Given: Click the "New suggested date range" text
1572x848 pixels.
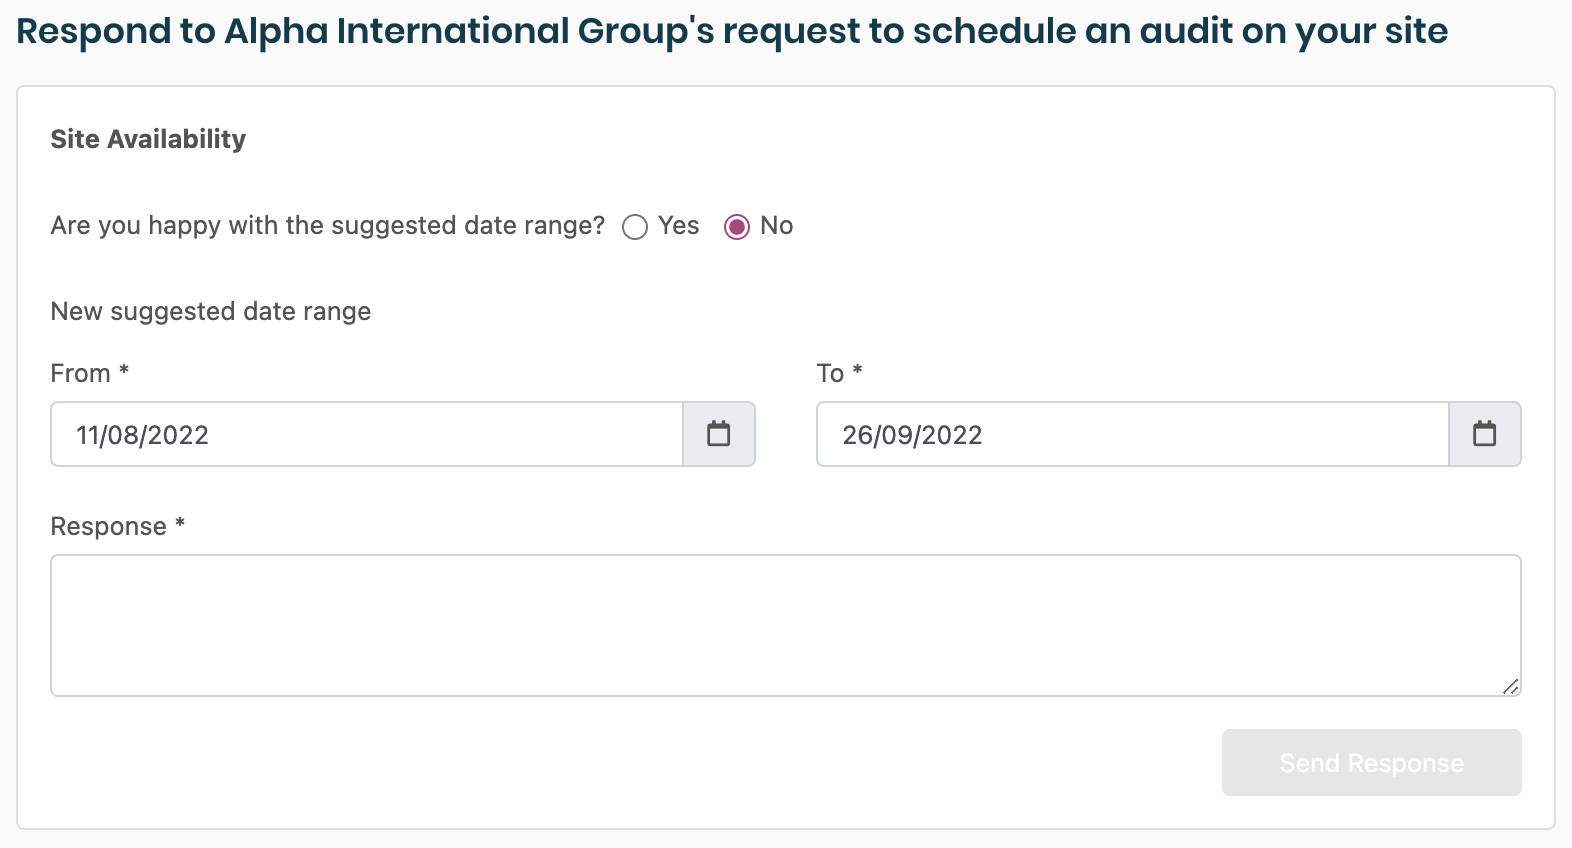Looking at the screenshot, I should click(211, 312).
